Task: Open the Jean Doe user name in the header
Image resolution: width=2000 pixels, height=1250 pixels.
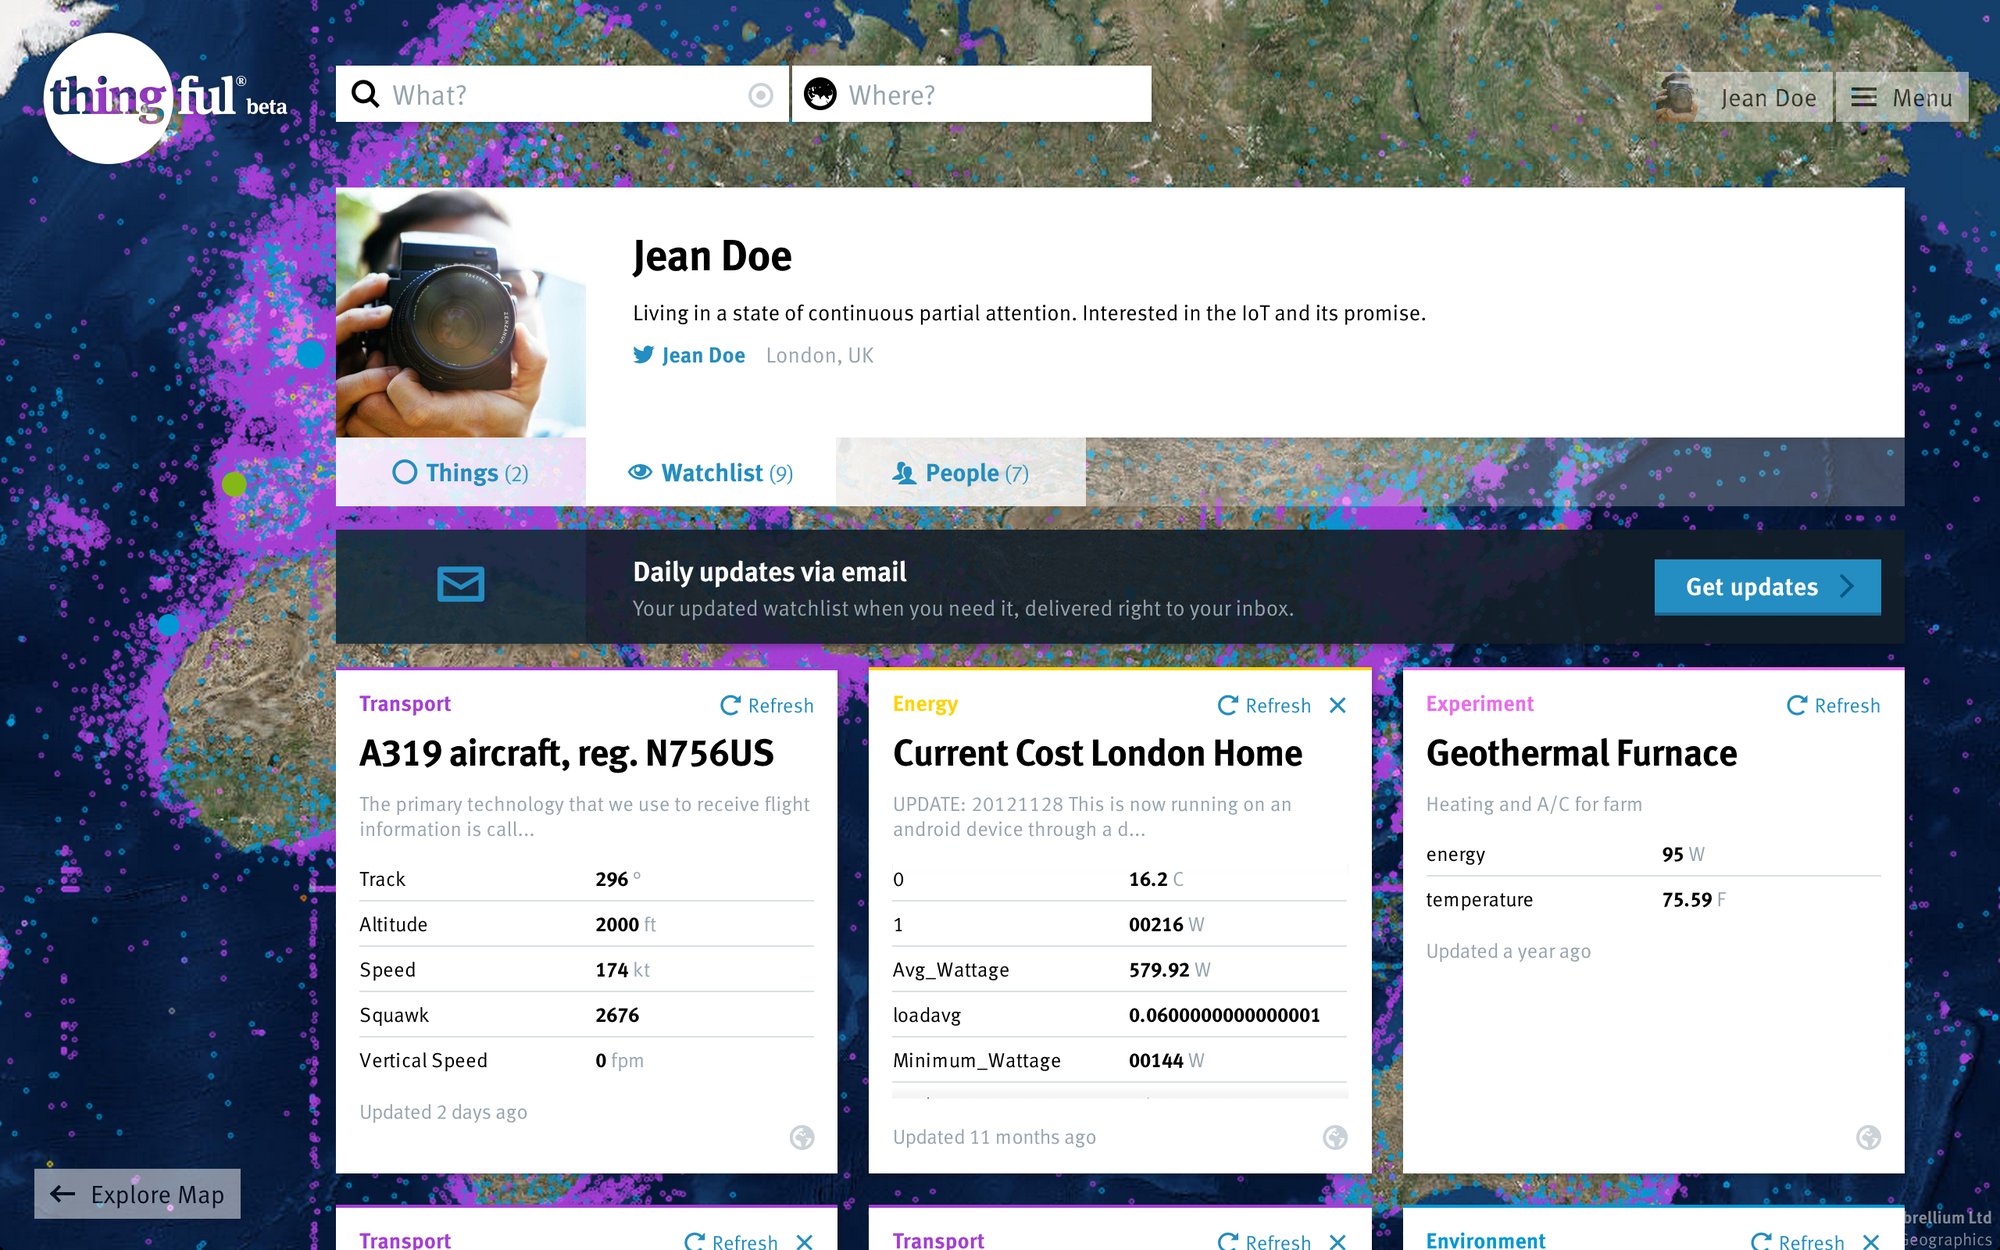Action: click(1768, 98)
